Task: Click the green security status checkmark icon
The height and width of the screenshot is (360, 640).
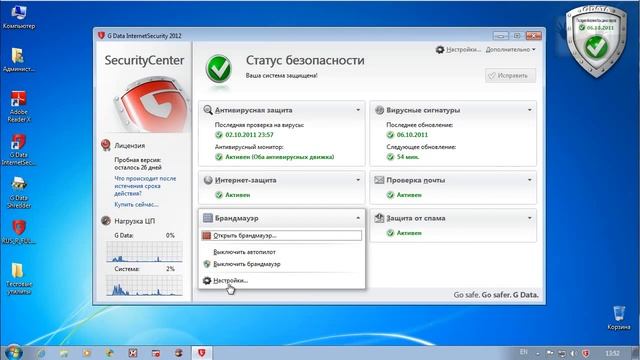Action: pyautogui.click(x=219, y=69)
